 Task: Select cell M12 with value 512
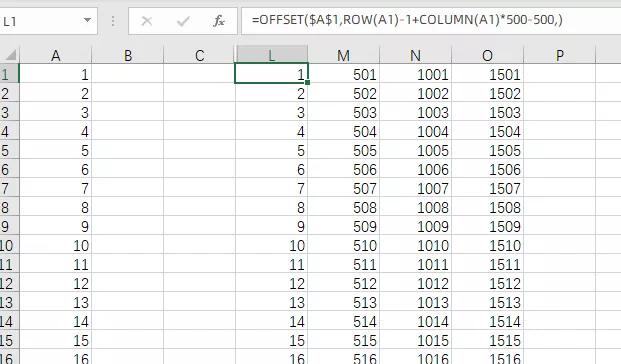[x=344, y=283]
